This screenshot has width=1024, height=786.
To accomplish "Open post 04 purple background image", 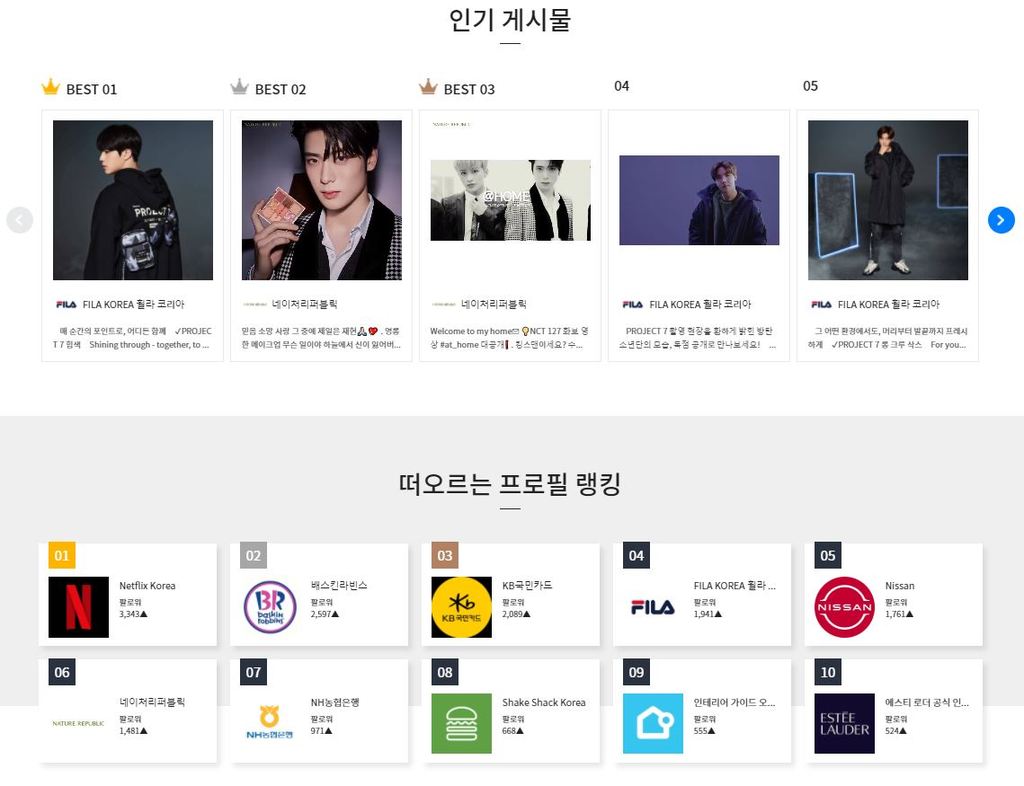I will [x=699, y=200].
